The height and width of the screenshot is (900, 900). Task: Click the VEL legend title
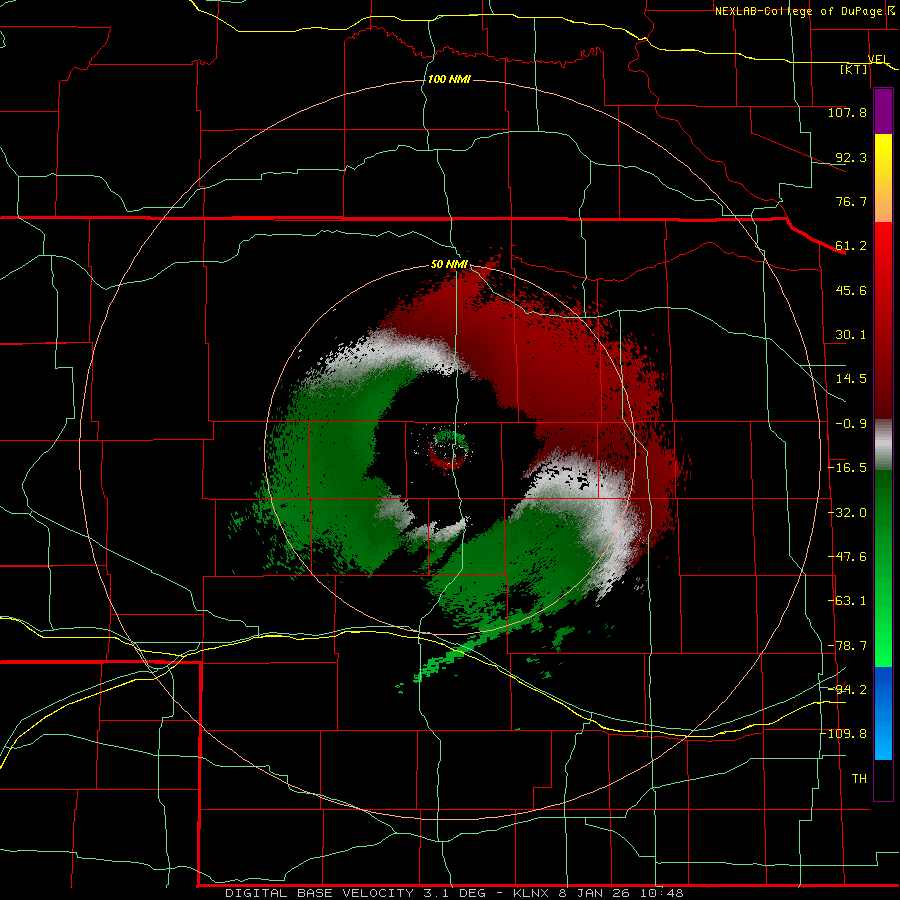click(878, 59)
